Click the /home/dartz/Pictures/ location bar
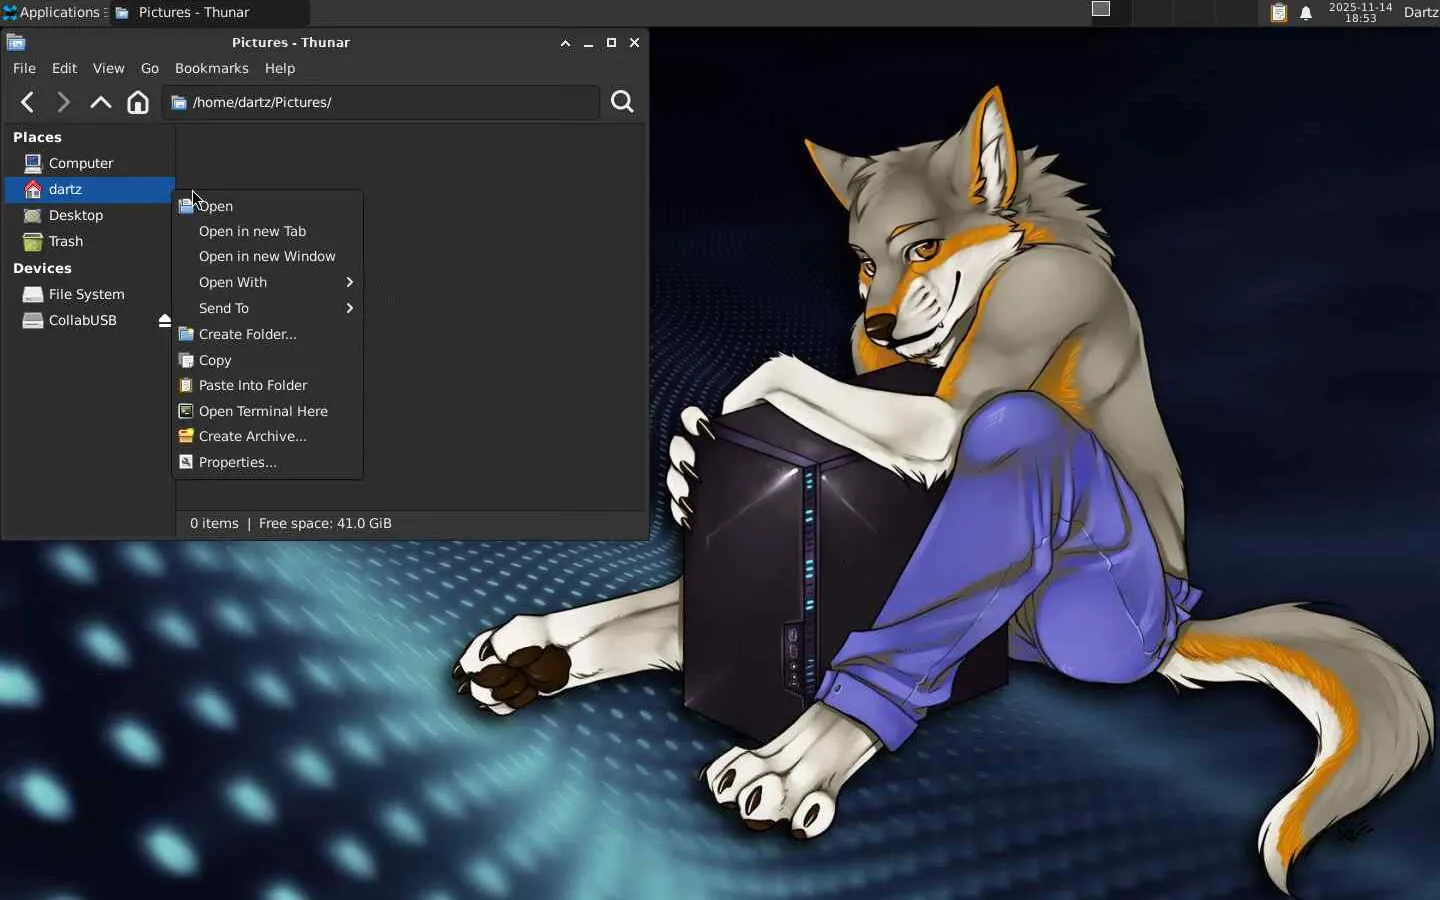 pyautogui.click(x=381, y=102)
